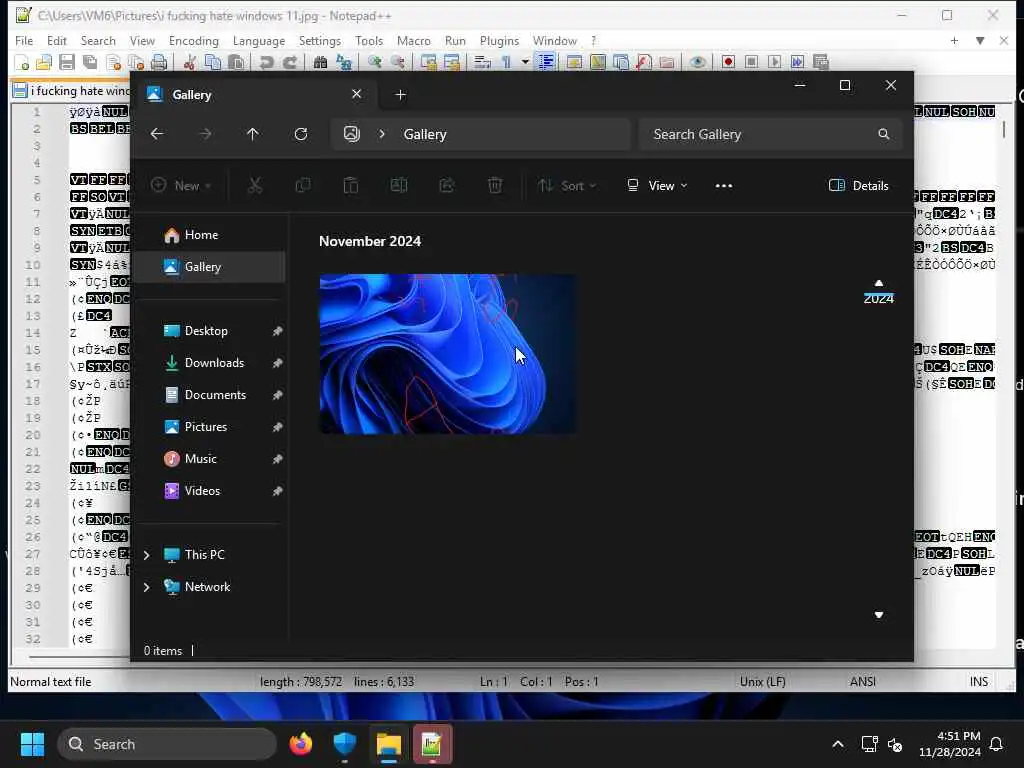Open the Sort dropdown in Explorer
This screenshot has width=1024, height=768.
[567, 185]
